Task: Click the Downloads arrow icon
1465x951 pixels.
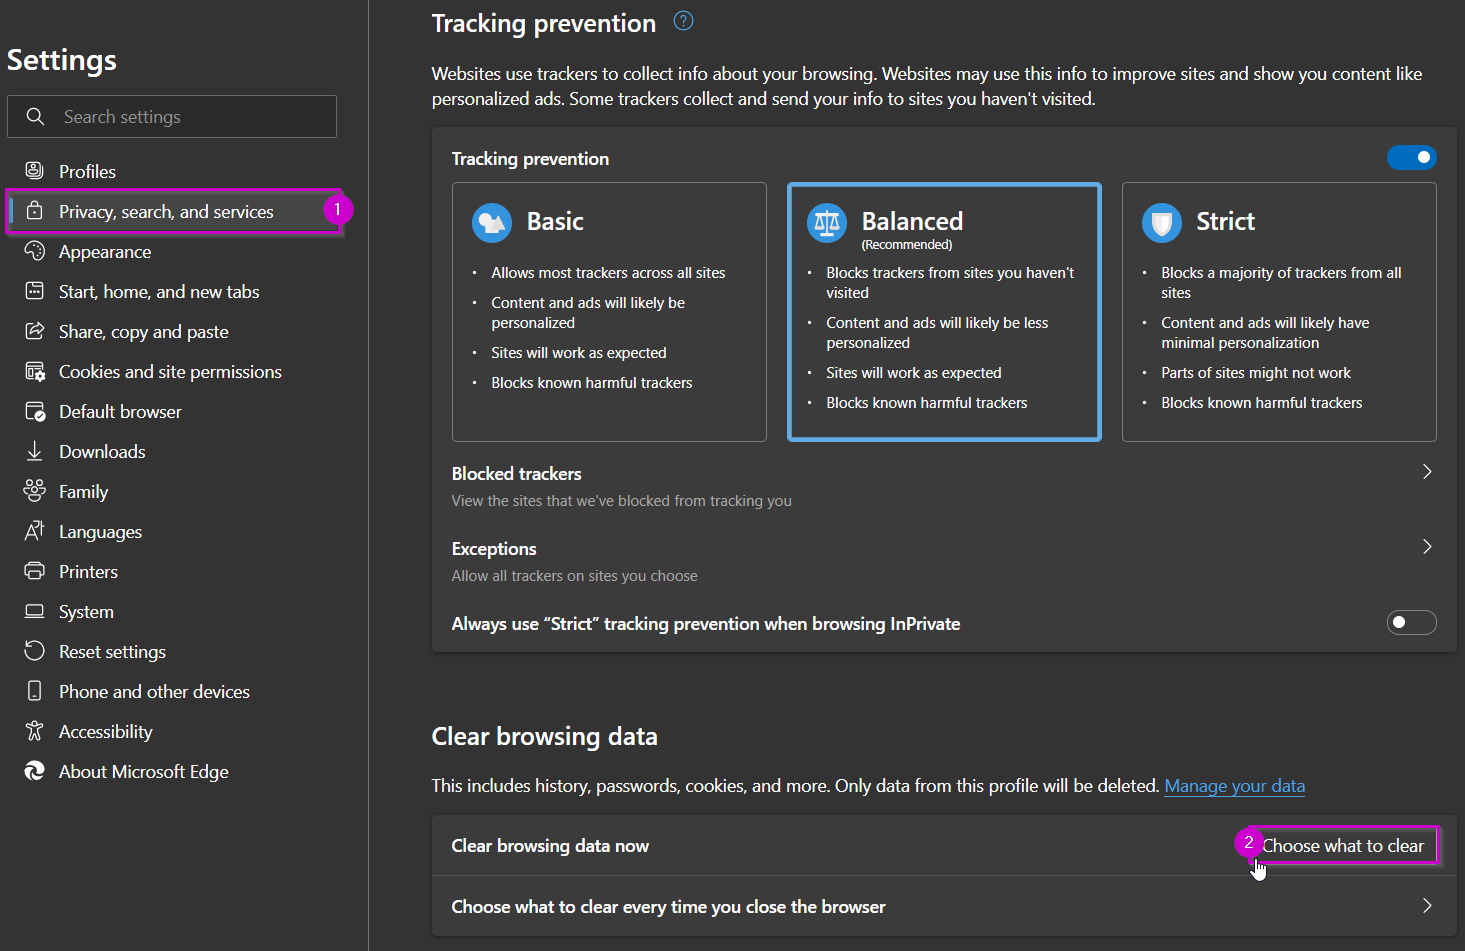Action: coord(35,451)
